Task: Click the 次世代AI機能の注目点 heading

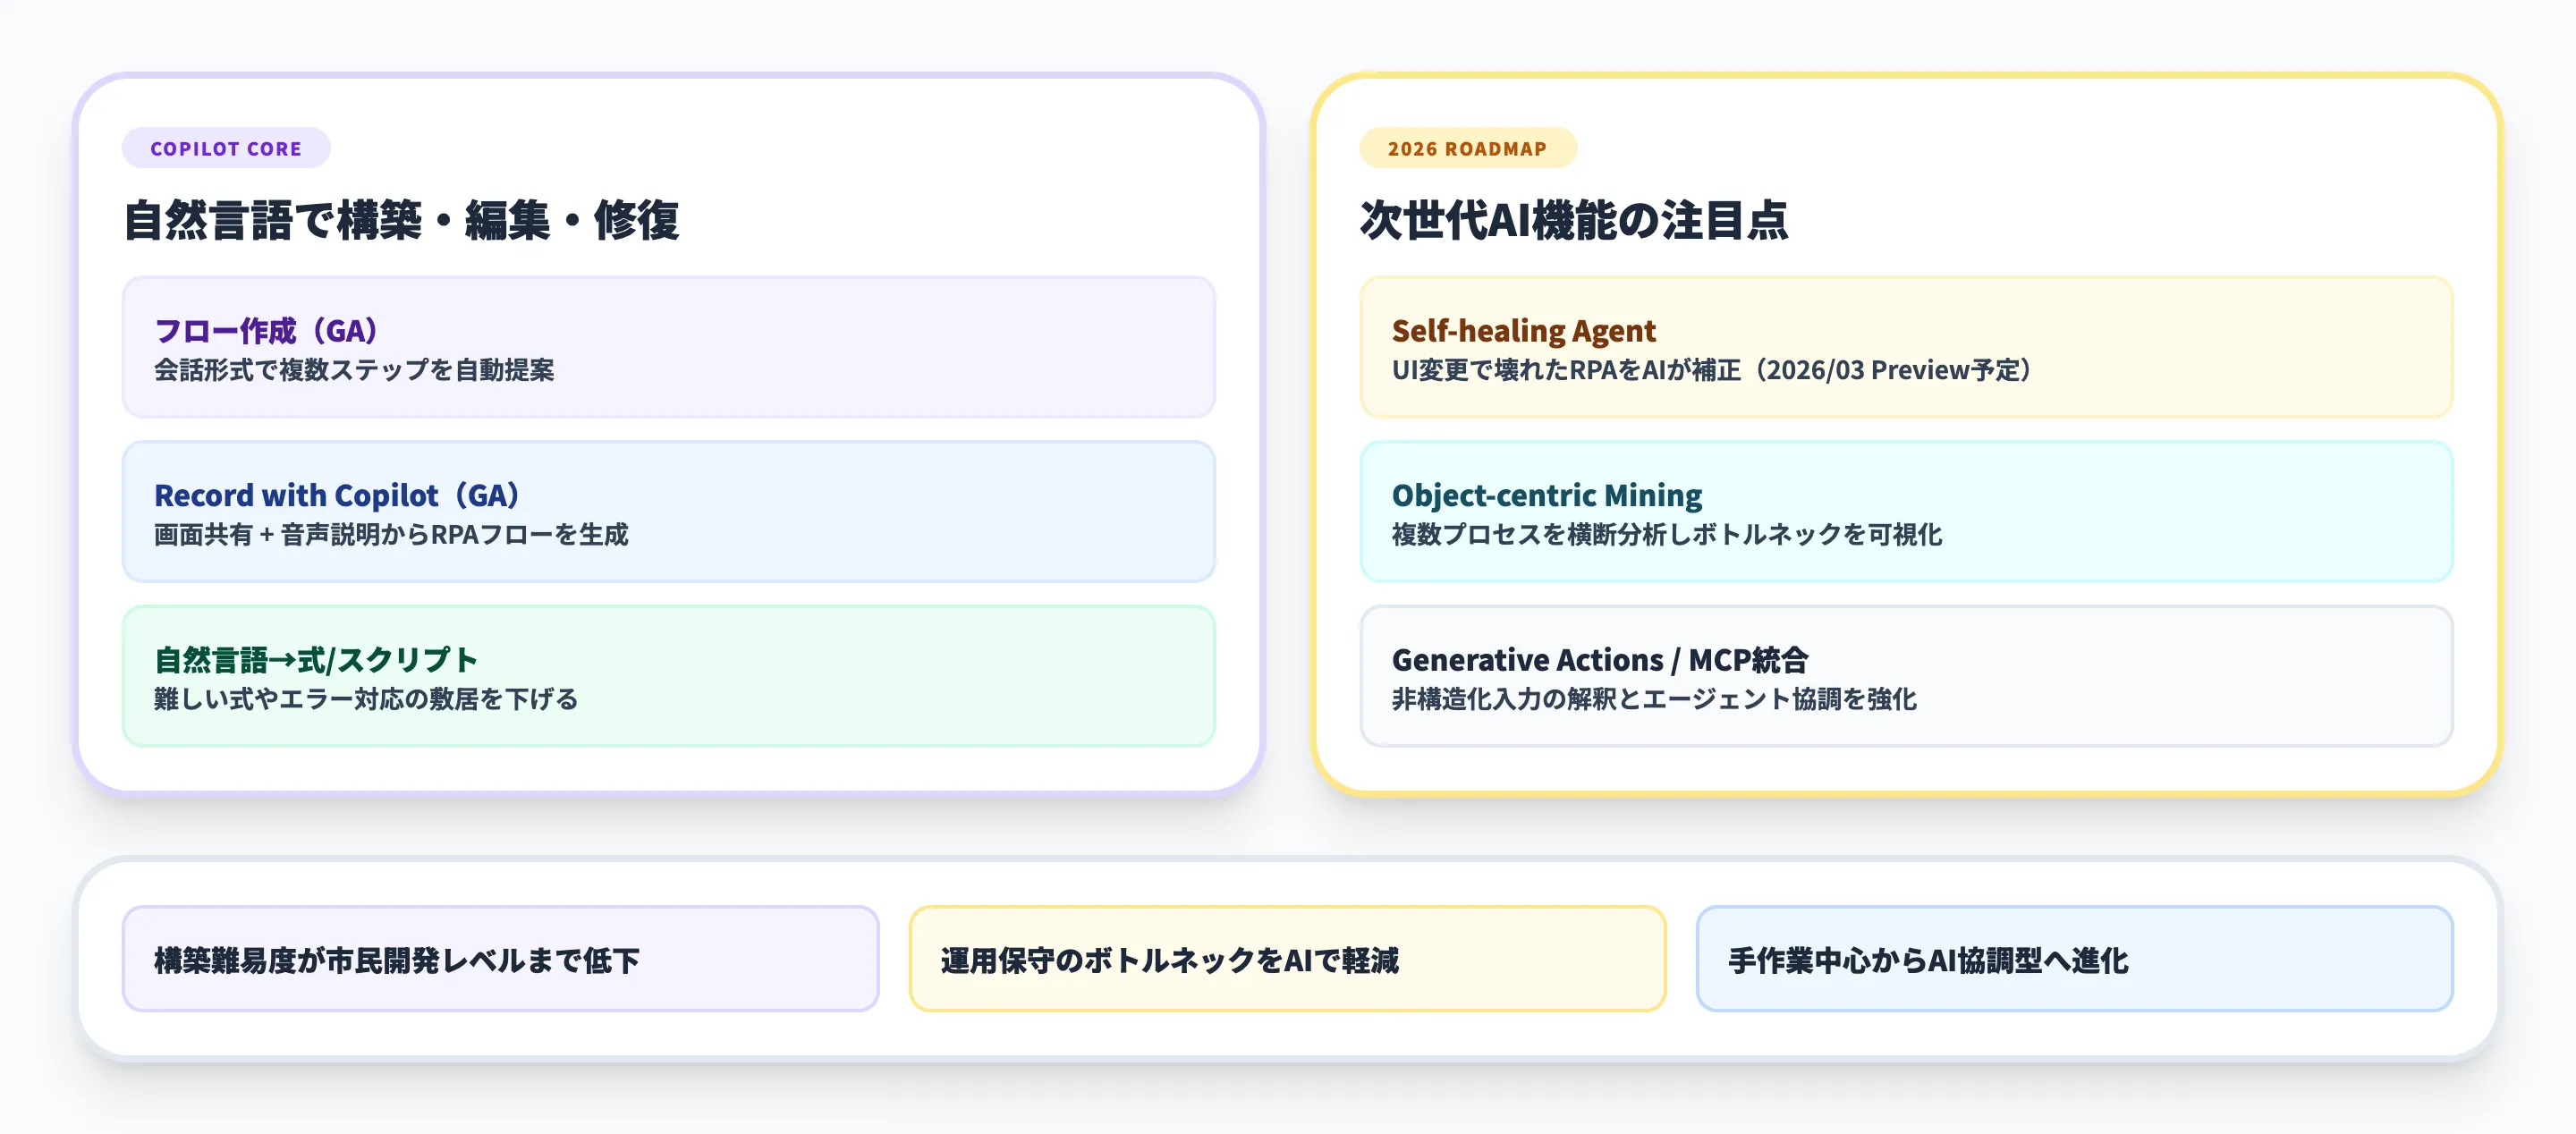Action: (1575, 222)
